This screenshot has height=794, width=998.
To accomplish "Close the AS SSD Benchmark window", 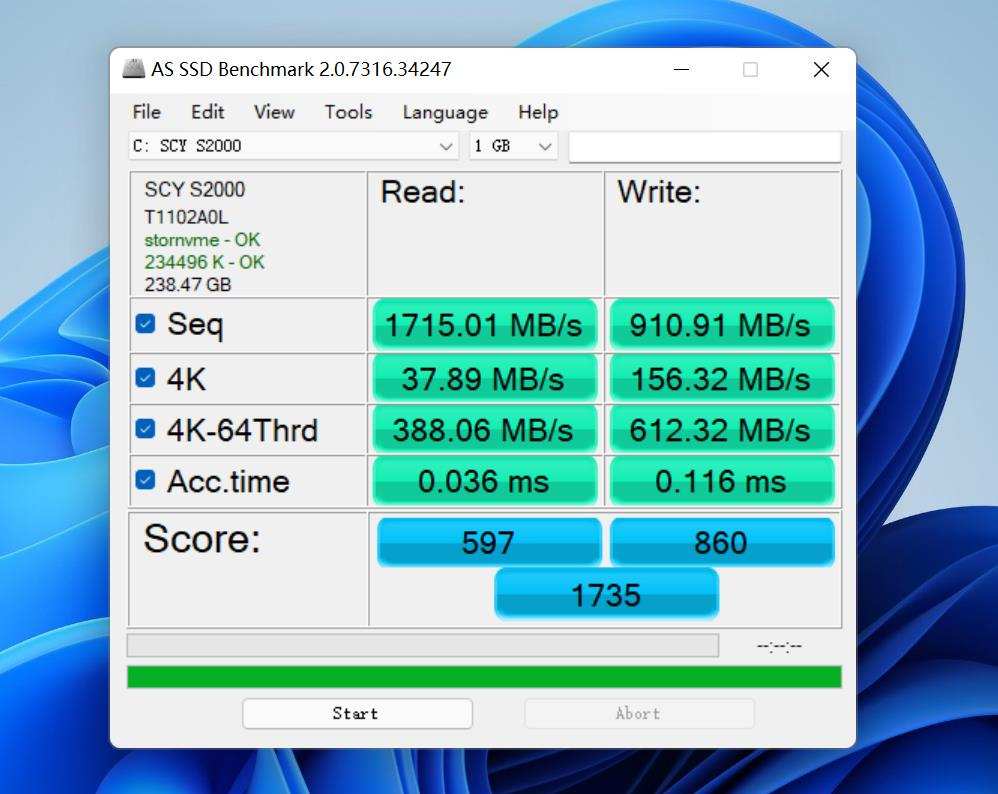I will pos(821,70).
